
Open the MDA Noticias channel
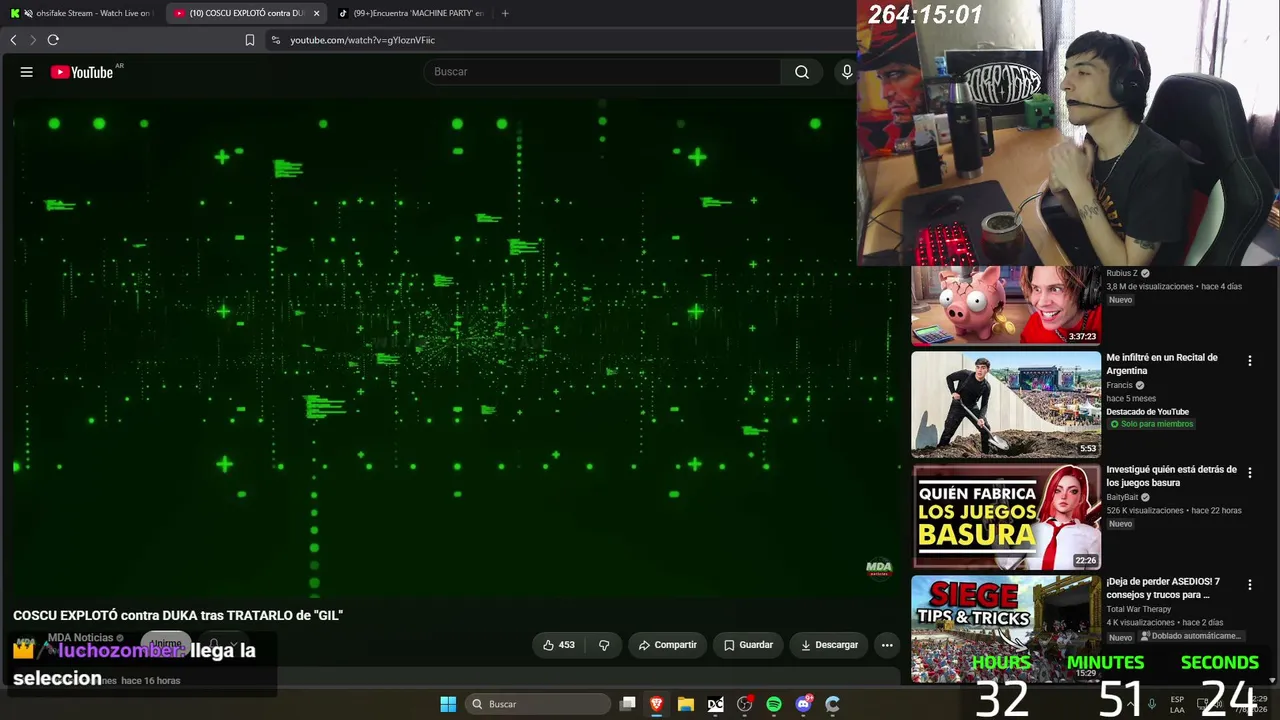pyautogui.click(x=81, y=638)
